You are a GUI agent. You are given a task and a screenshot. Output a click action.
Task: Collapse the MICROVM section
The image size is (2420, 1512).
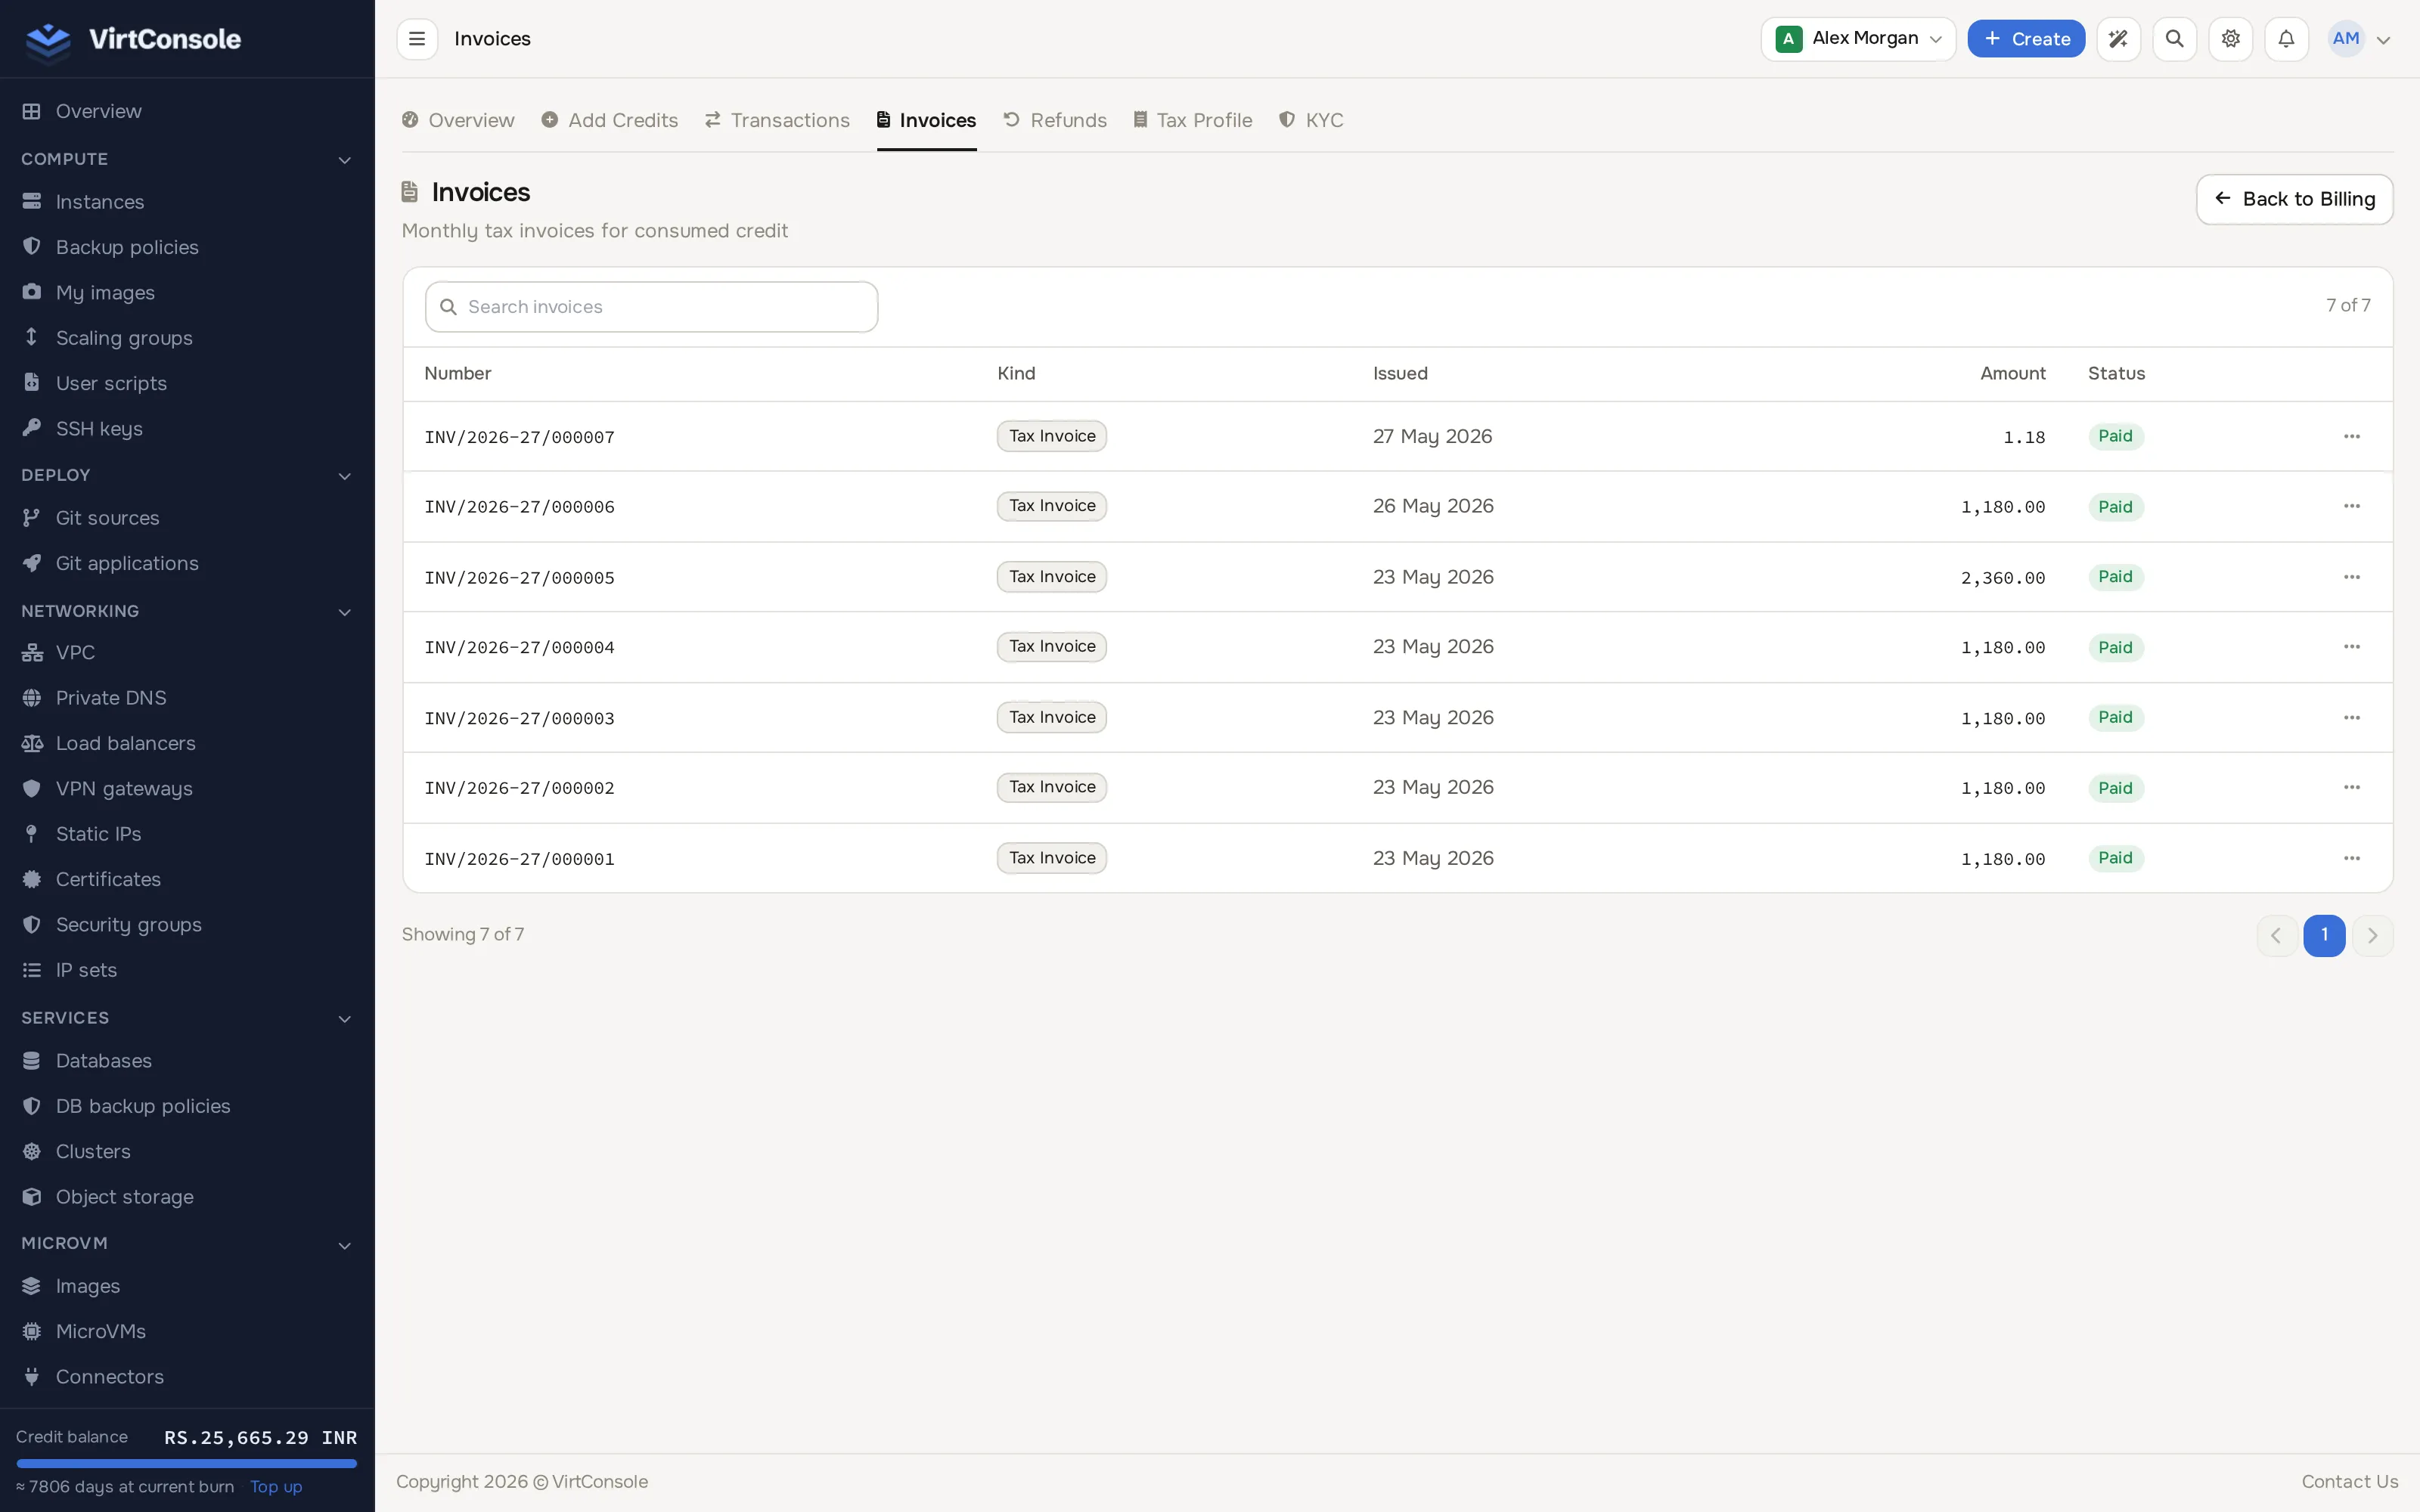tap(345, 1245)
